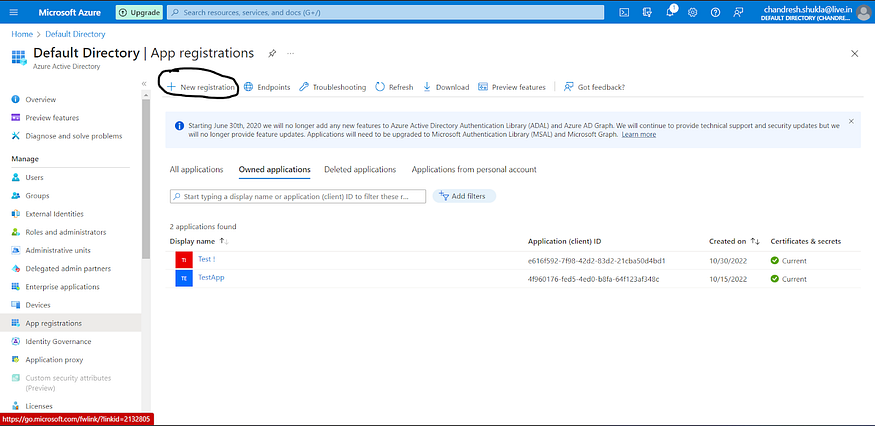Click the Current status in the Test ! row
The height and width of the screenshot is (426, 875).
pos(789,261)
